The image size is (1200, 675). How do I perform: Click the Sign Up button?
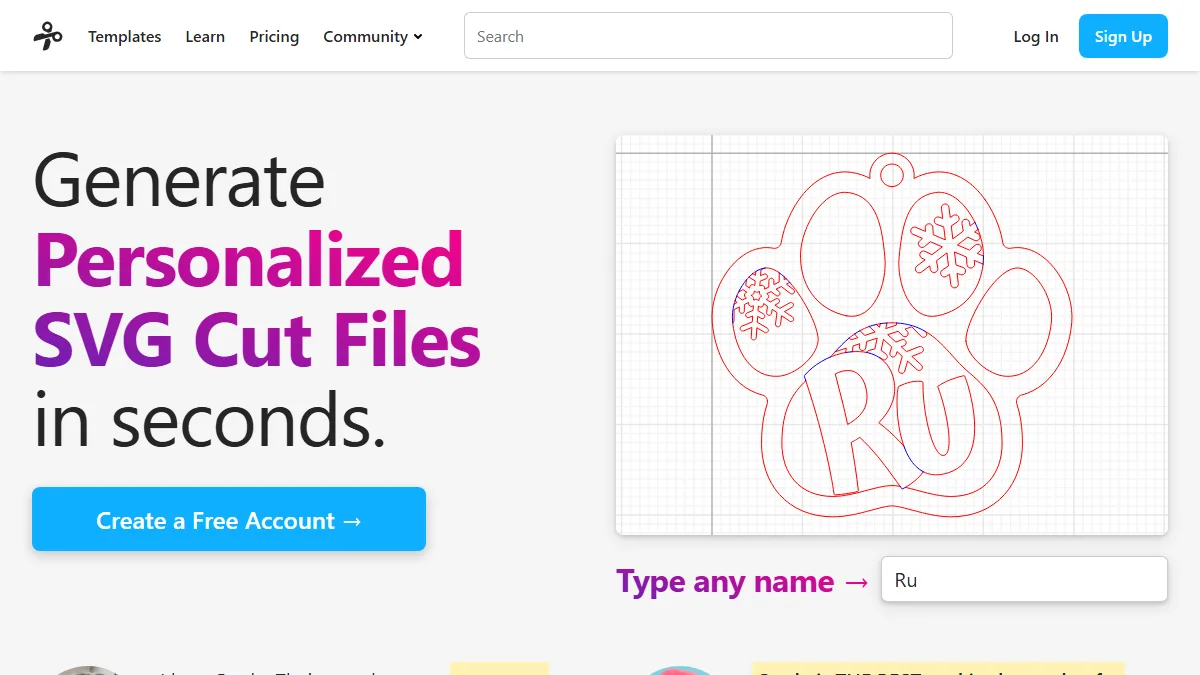pyautogui.click(x=1123, y=36)
